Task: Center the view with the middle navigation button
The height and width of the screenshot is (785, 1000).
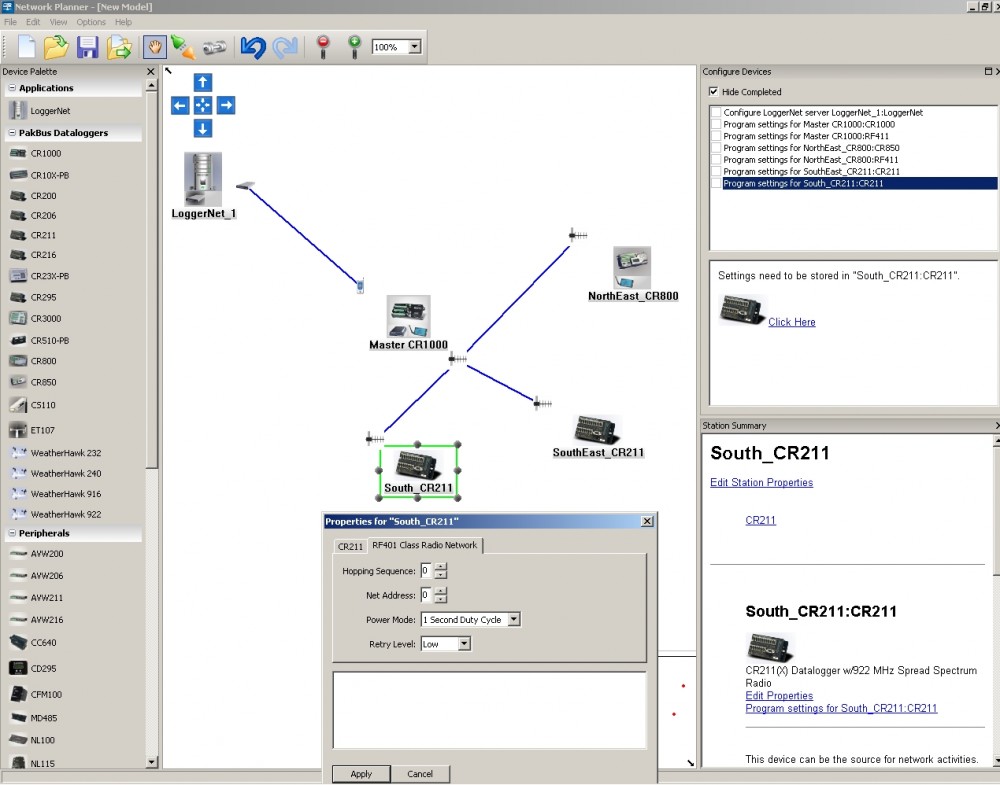Action: tap(203, 105)
